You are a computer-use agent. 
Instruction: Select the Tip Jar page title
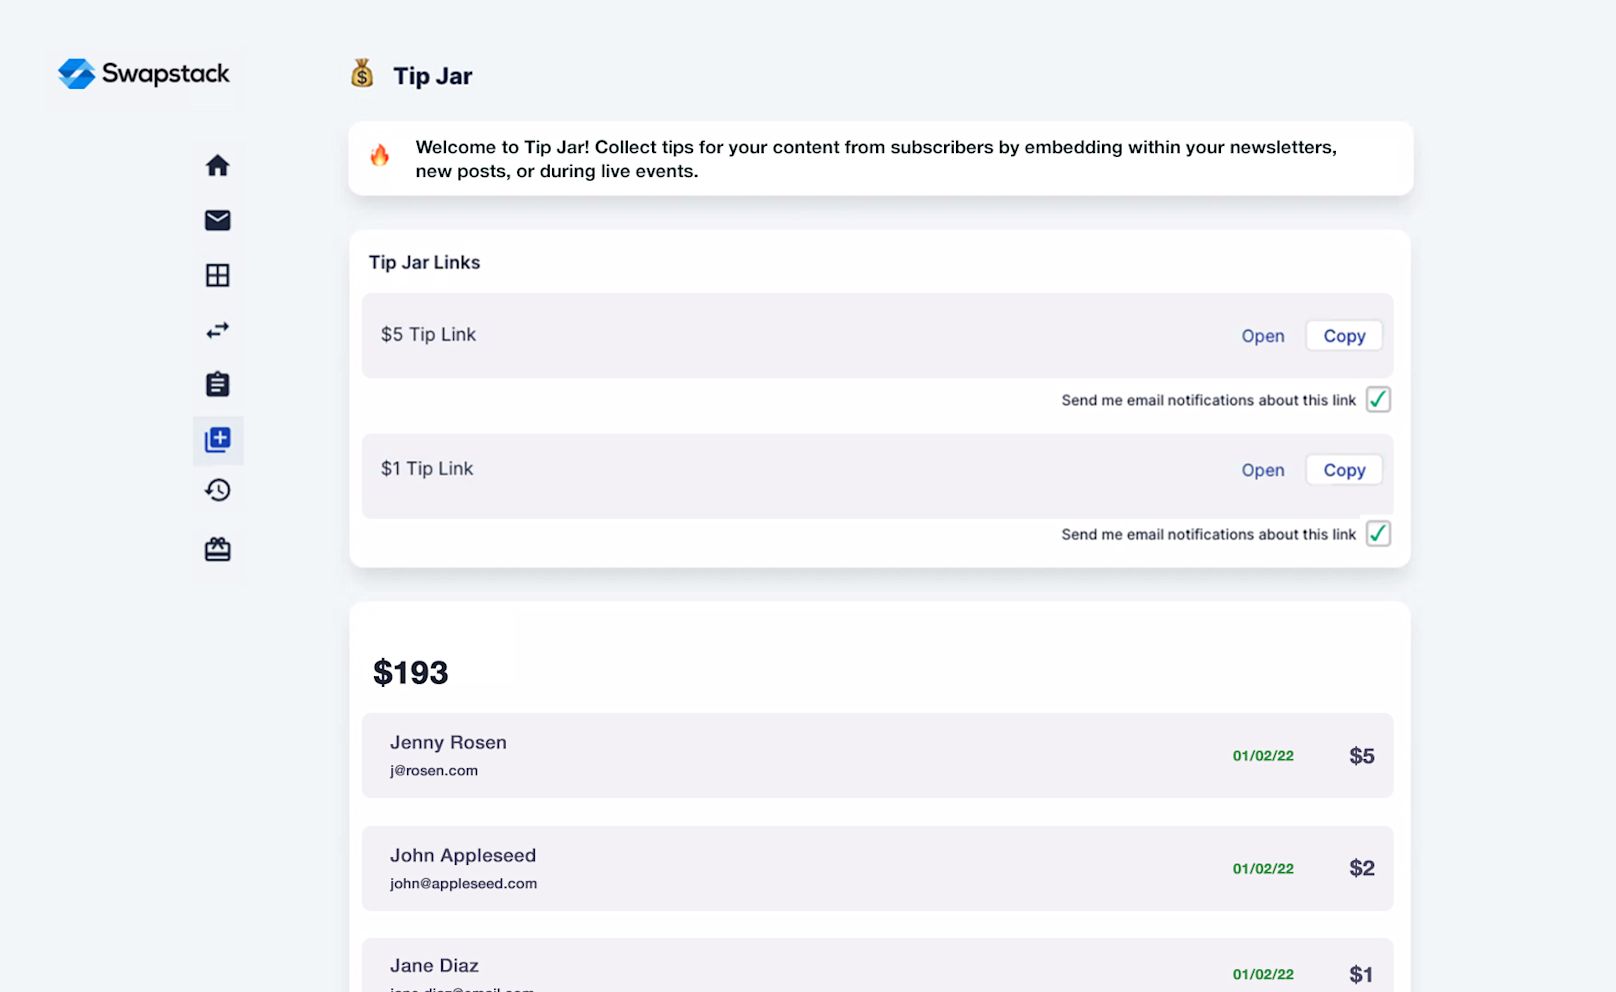[x=433, y=75]
